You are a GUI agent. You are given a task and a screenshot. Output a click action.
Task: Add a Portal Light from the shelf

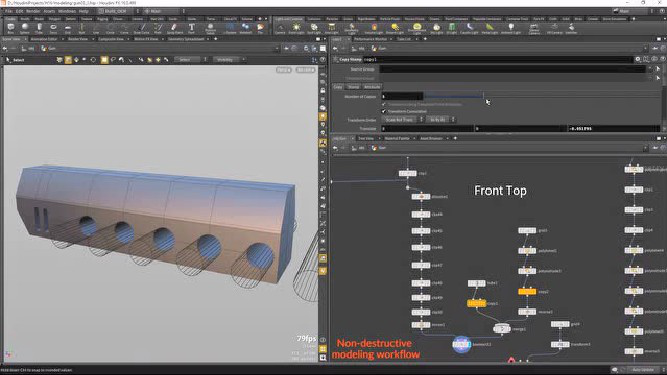click(x=490, y=28)
